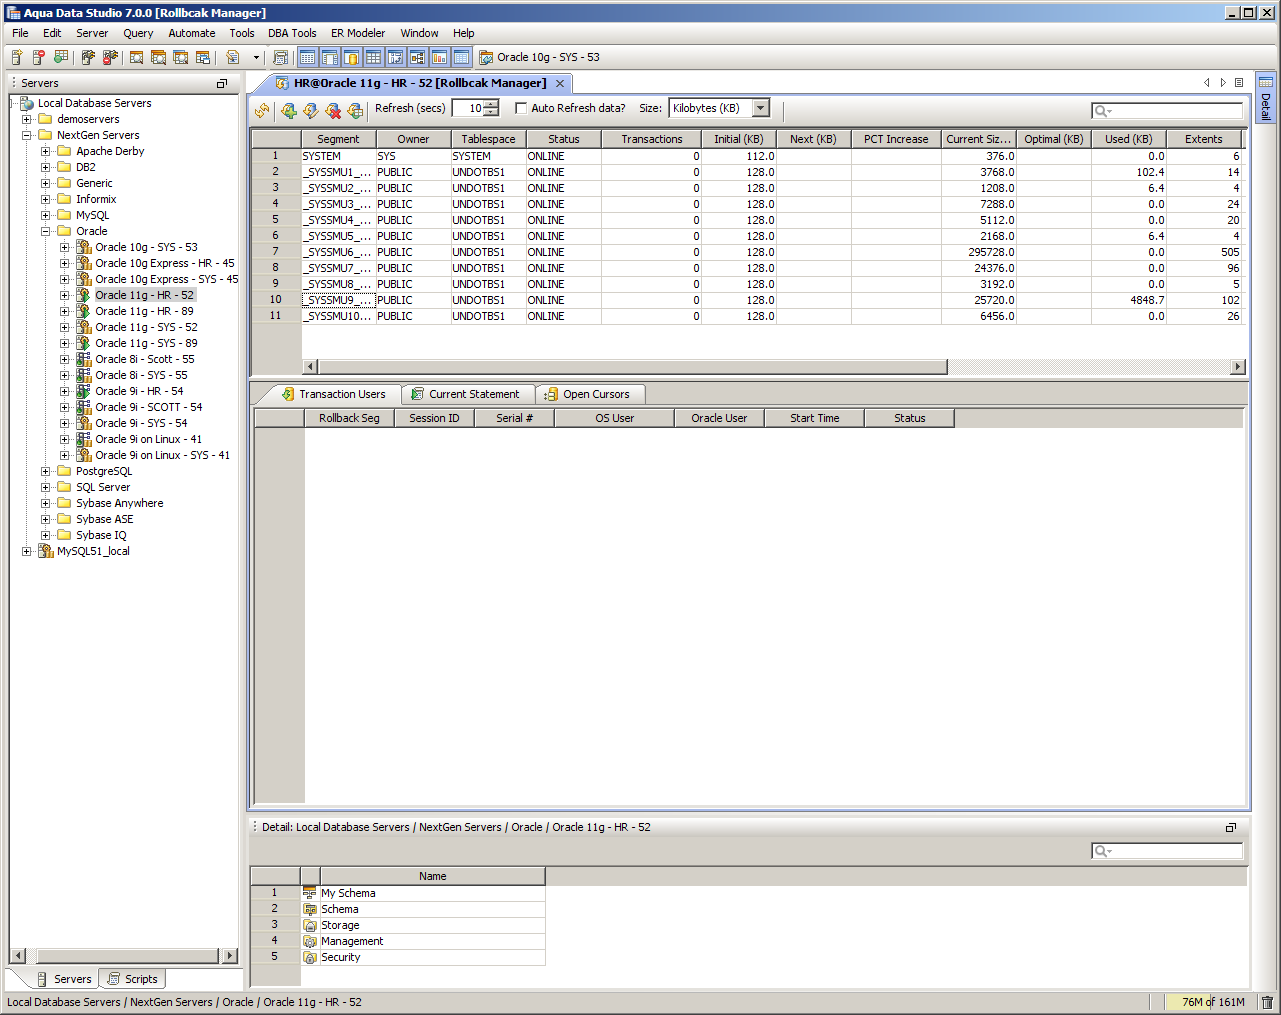Select the _SYSSMU9 segment row
Viewport: 1281px width, 1015px height.
pyautogui.click(x=746, y=300)
